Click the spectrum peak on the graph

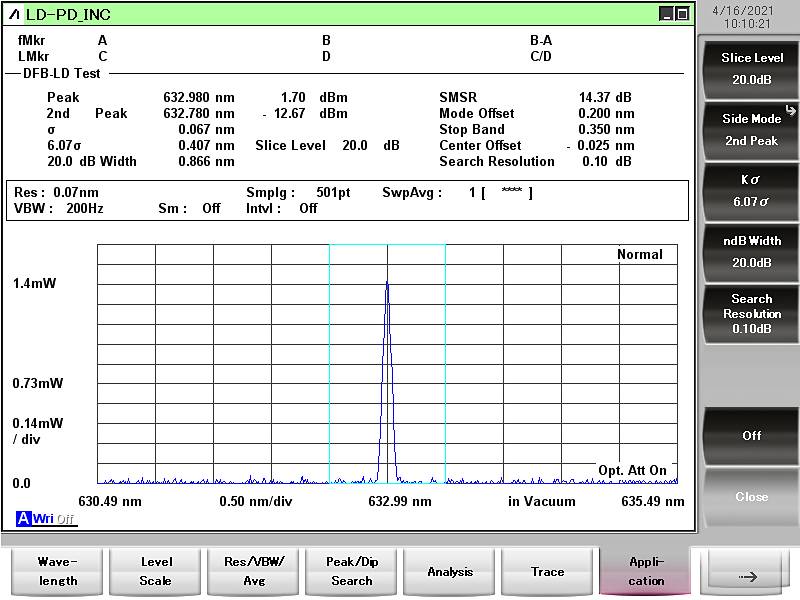(x=387, y=283)
